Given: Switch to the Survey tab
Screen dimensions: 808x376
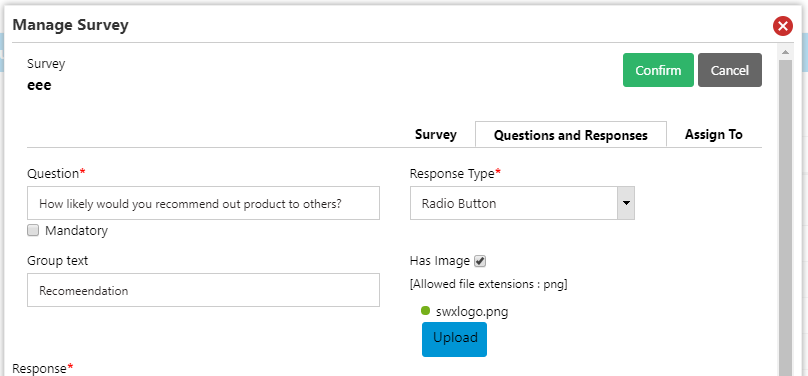Looking at the screenshot, I should click(x=435, y=134).
